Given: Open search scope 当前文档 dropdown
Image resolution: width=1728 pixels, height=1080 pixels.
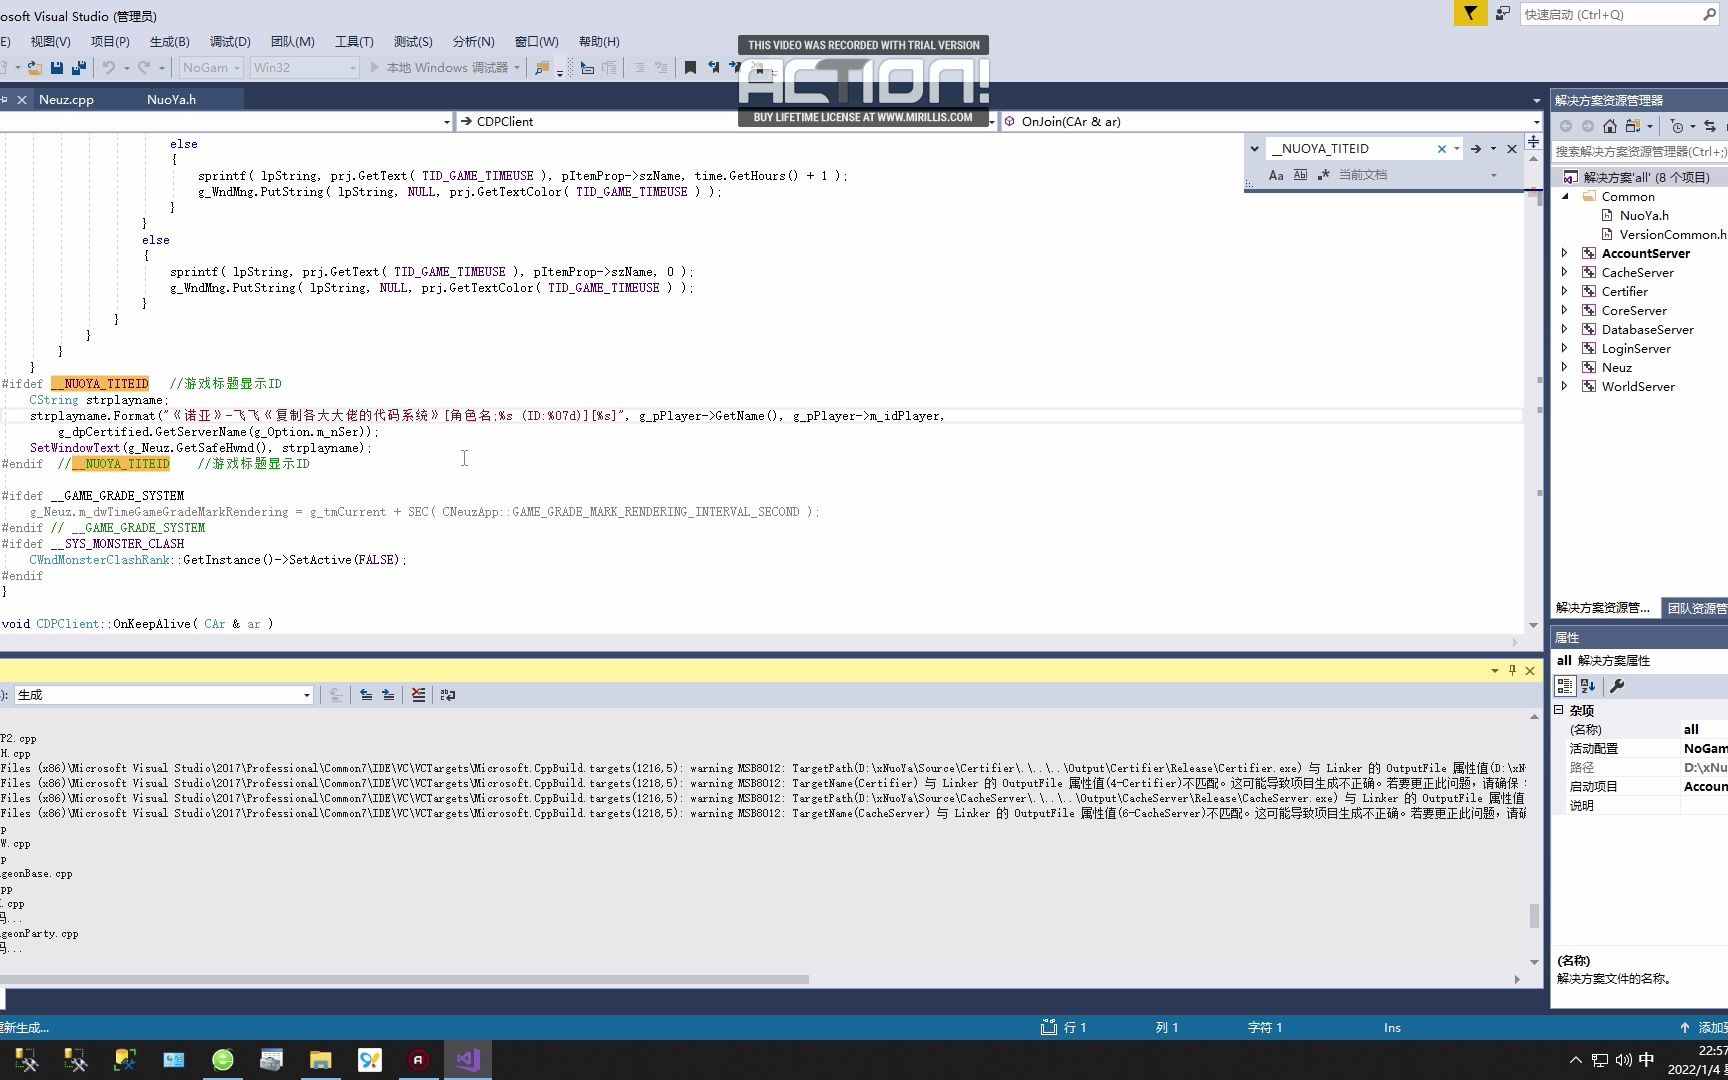Looking at the screenshot, I should pos(1418,175).
